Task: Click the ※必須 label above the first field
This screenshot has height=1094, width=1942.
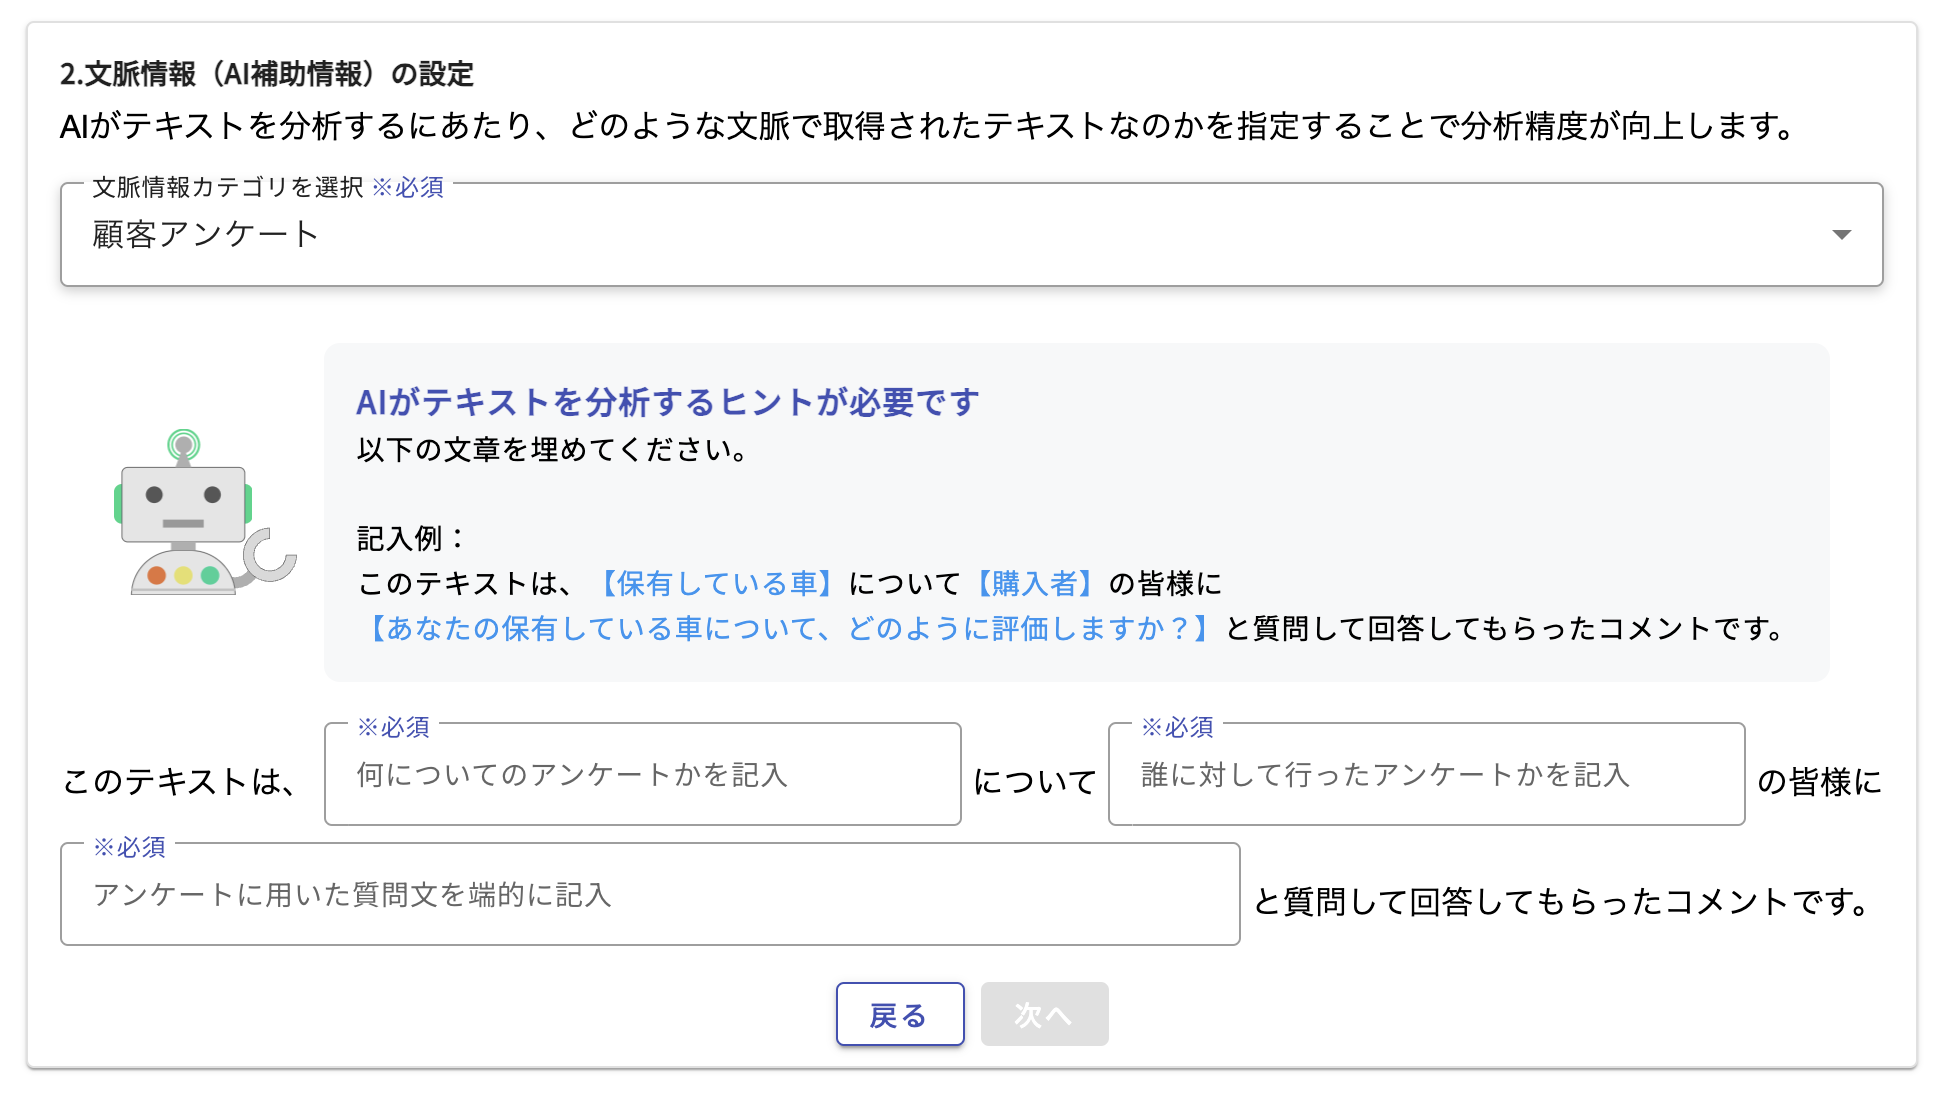Action: (x=395, y=727)
